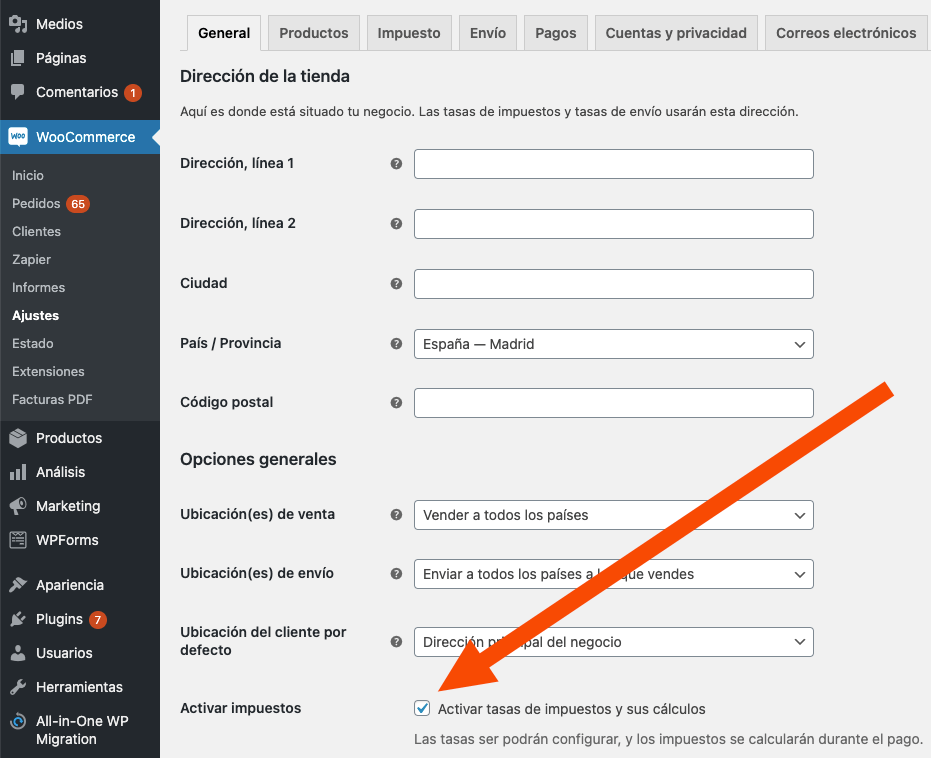Click the Comentarios speech bubble icon
Viewport: 931px width, 758px height.
point(18,92)
